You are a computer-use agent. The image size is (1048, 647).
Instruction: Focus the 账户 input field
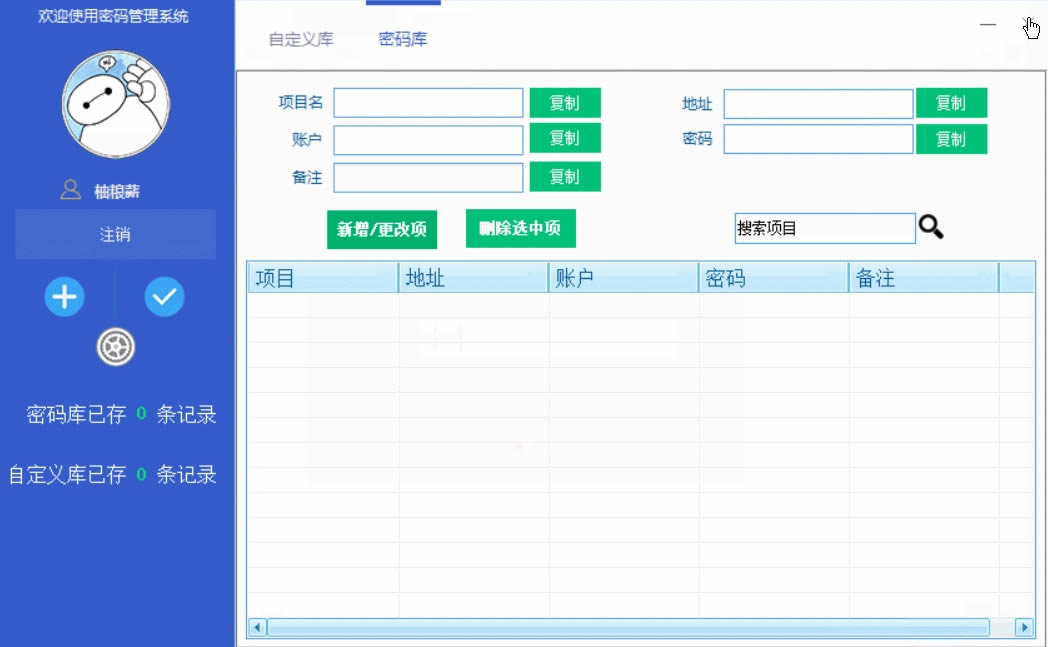click(x=428, y=140)
